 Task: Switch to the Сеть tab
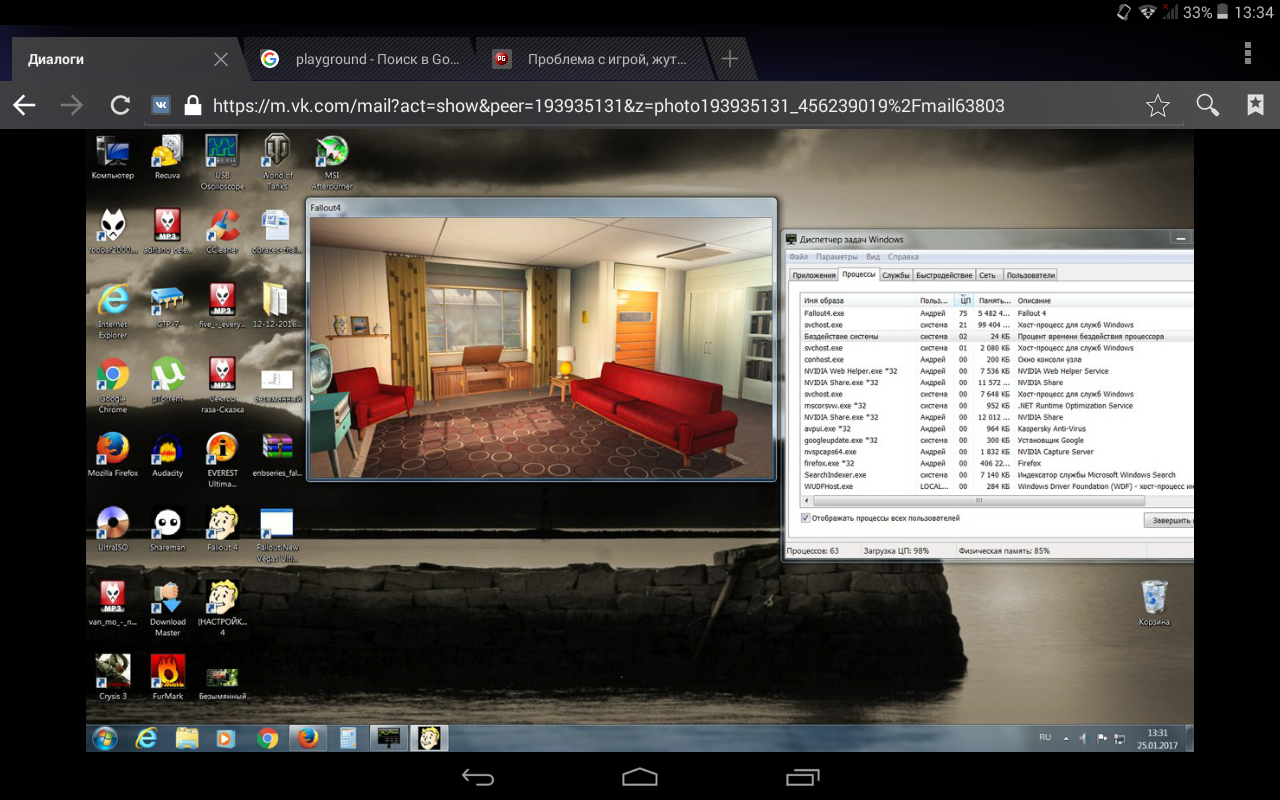pyautogui.click(x=987, y=275)
